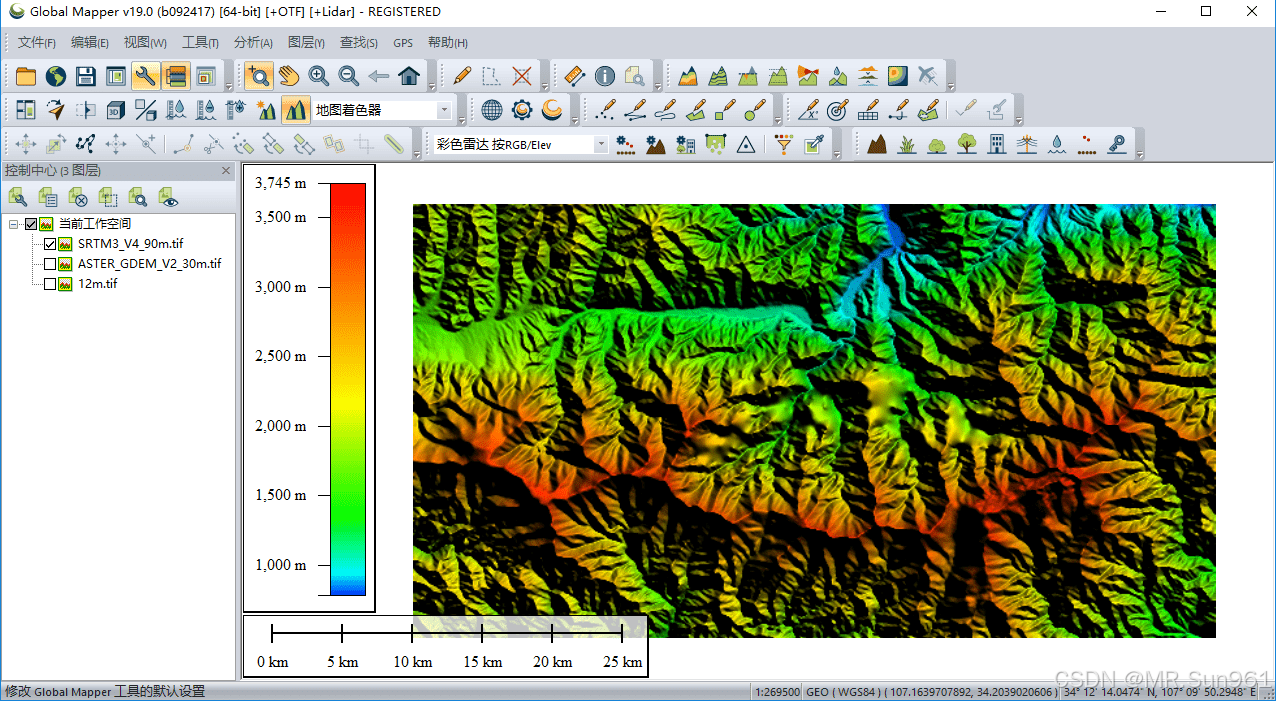Click the globe online data download icon
Image resolution: width=1276 pixels, height=701 pixels.
[x=56, y=76]
